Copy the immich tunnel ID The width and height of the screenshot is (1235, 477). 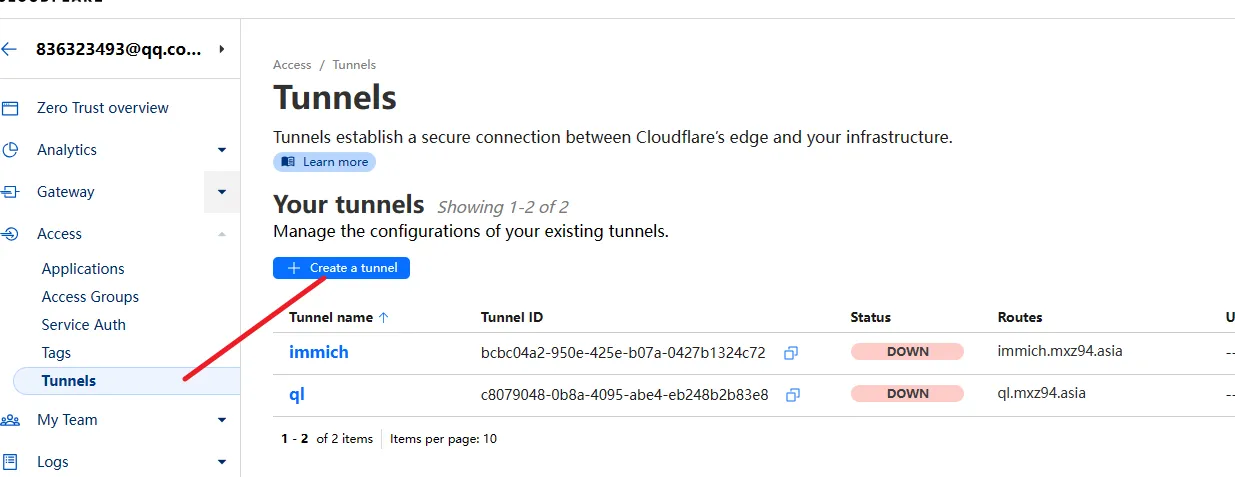(x=791, y=353)
